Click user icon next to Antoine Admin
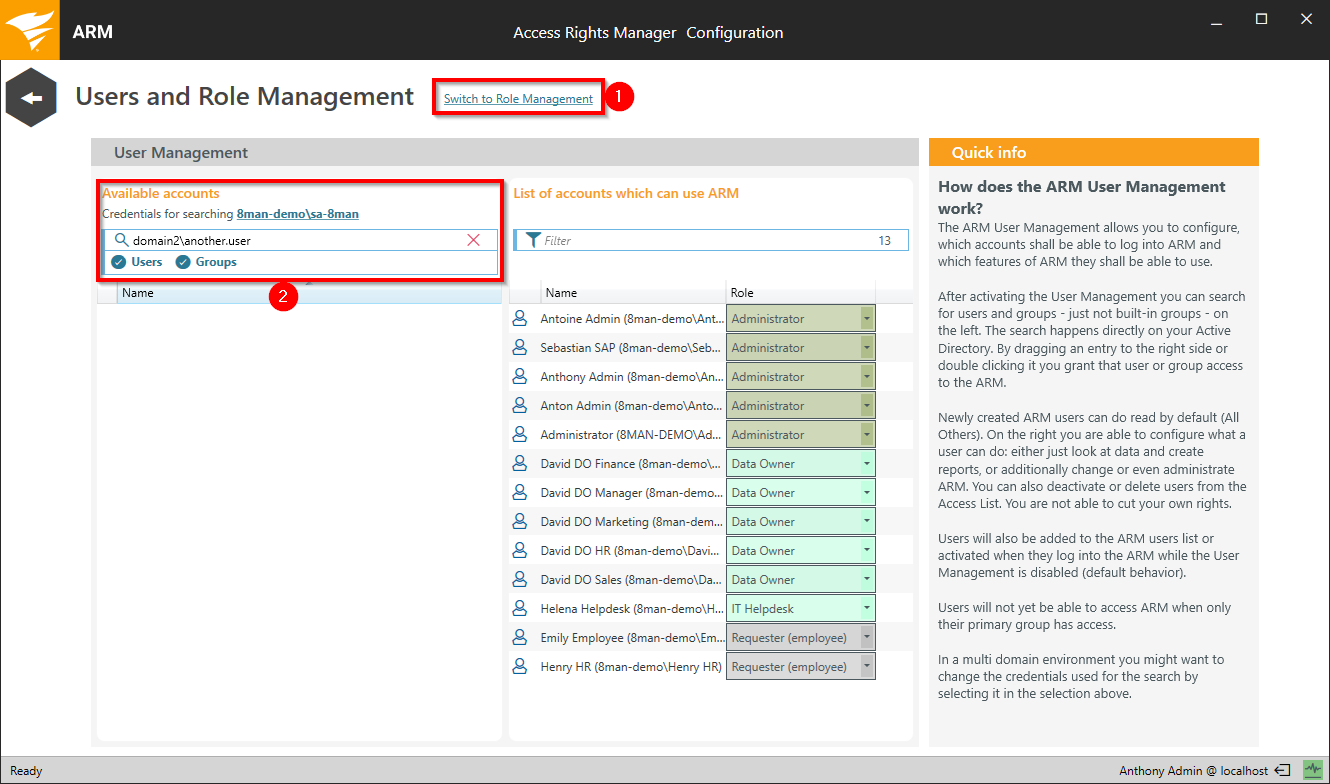This screenshot has width=1330, height=784. coord(519,319)
